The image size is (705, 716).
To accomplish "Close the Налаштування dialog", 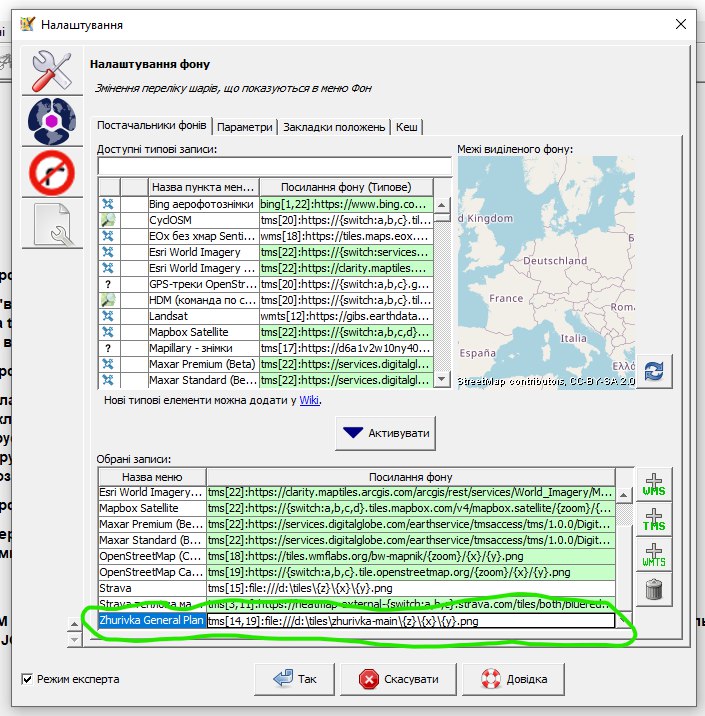I will coord(680,24).
